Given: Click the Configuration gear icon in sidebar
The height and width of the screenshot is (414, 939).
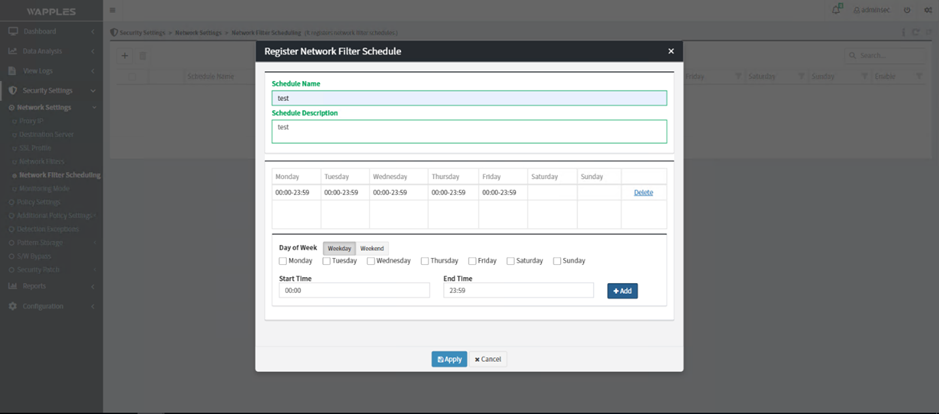Looking at the screenshot, I should [13, 306].
